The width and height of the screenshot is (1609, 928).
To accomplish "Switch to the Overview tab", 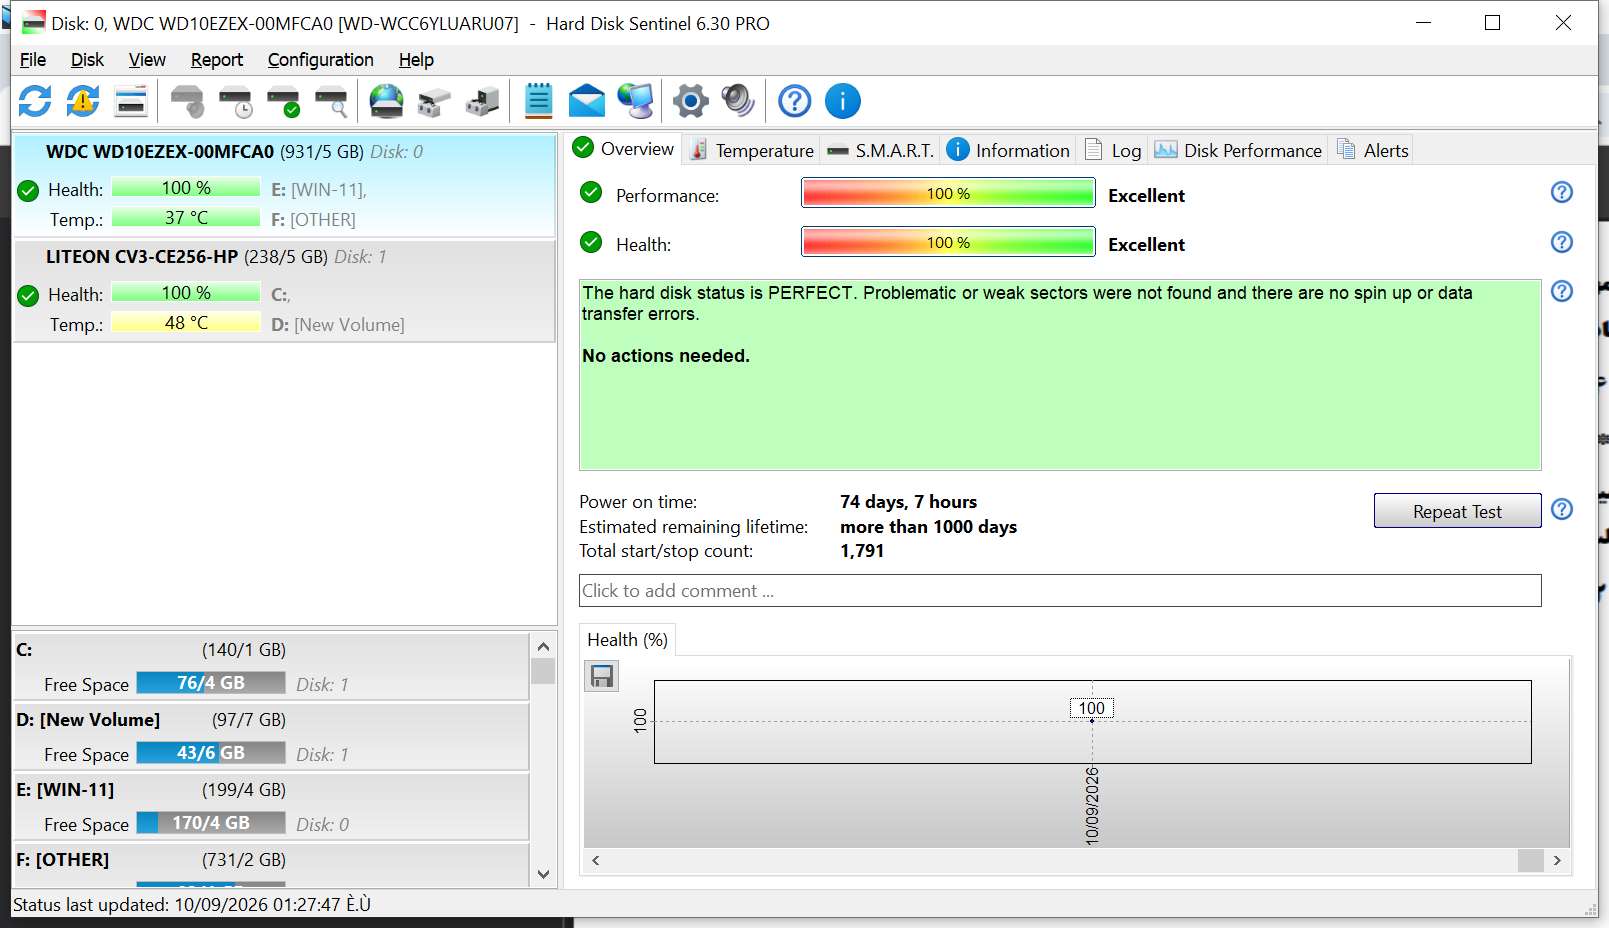I will pos(623,149).
